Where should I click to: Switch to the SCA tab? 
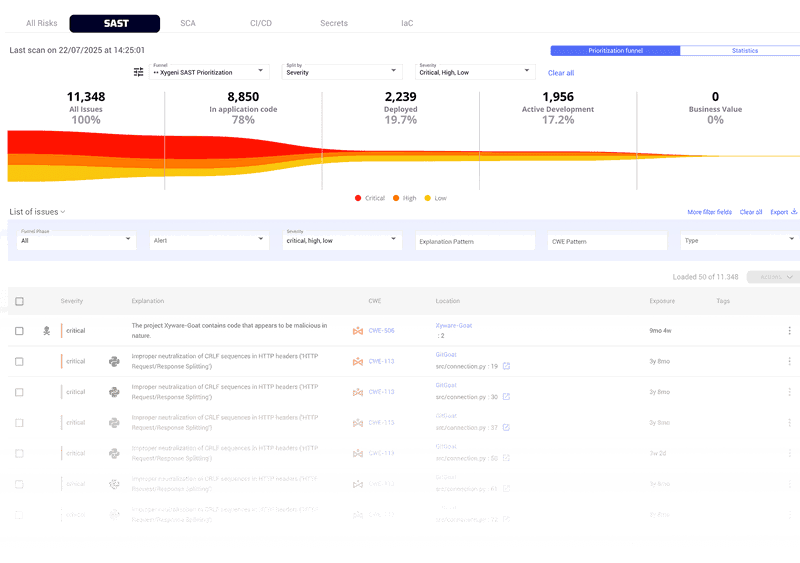pos(188,23)
